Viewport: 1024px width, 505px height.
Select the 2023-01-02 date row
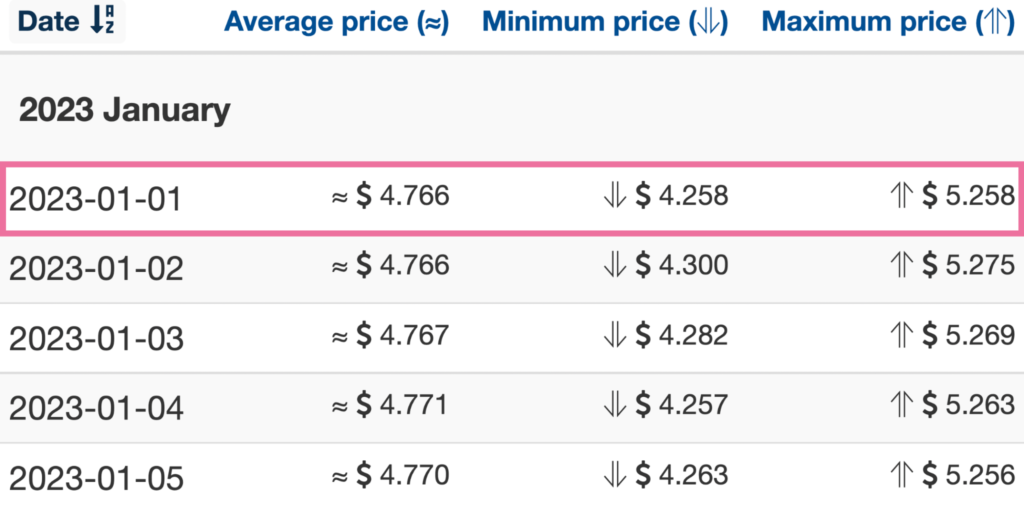[512, 268]
